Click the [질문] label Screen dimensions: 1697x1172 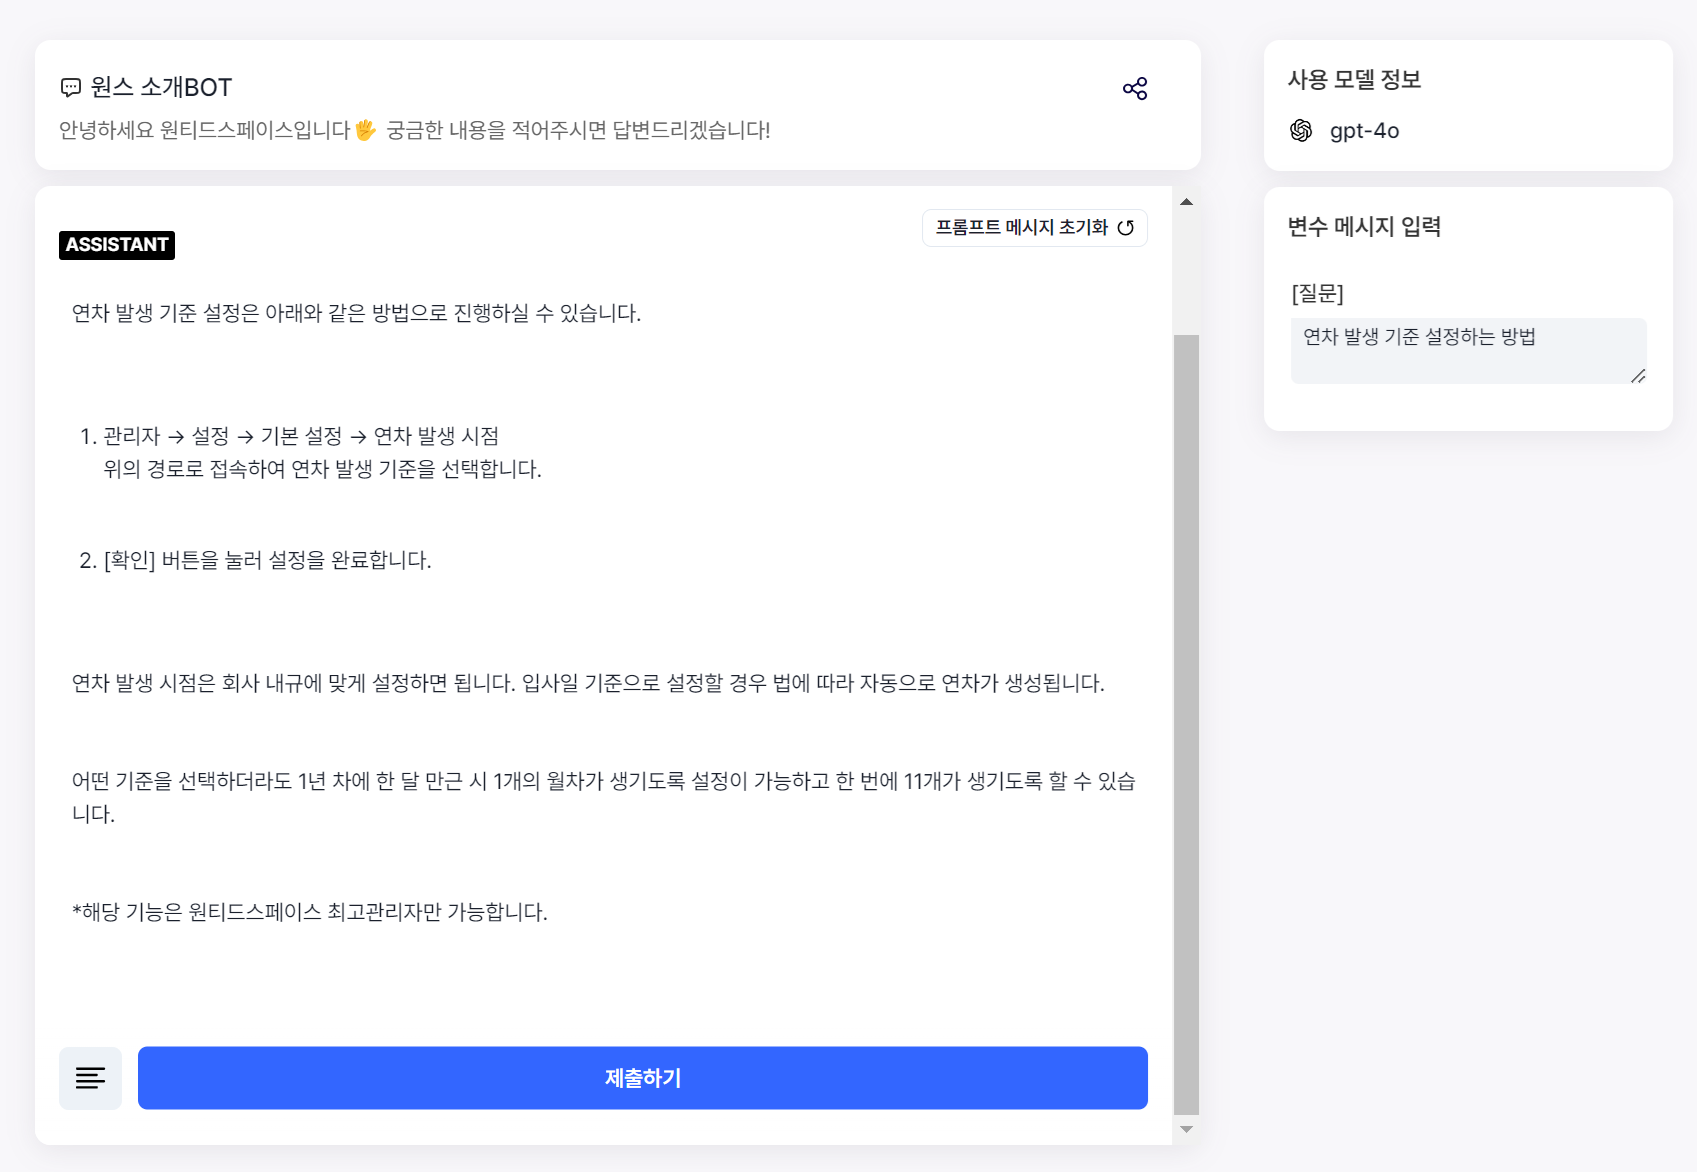pyautogui.click(x=1318, y=293)
